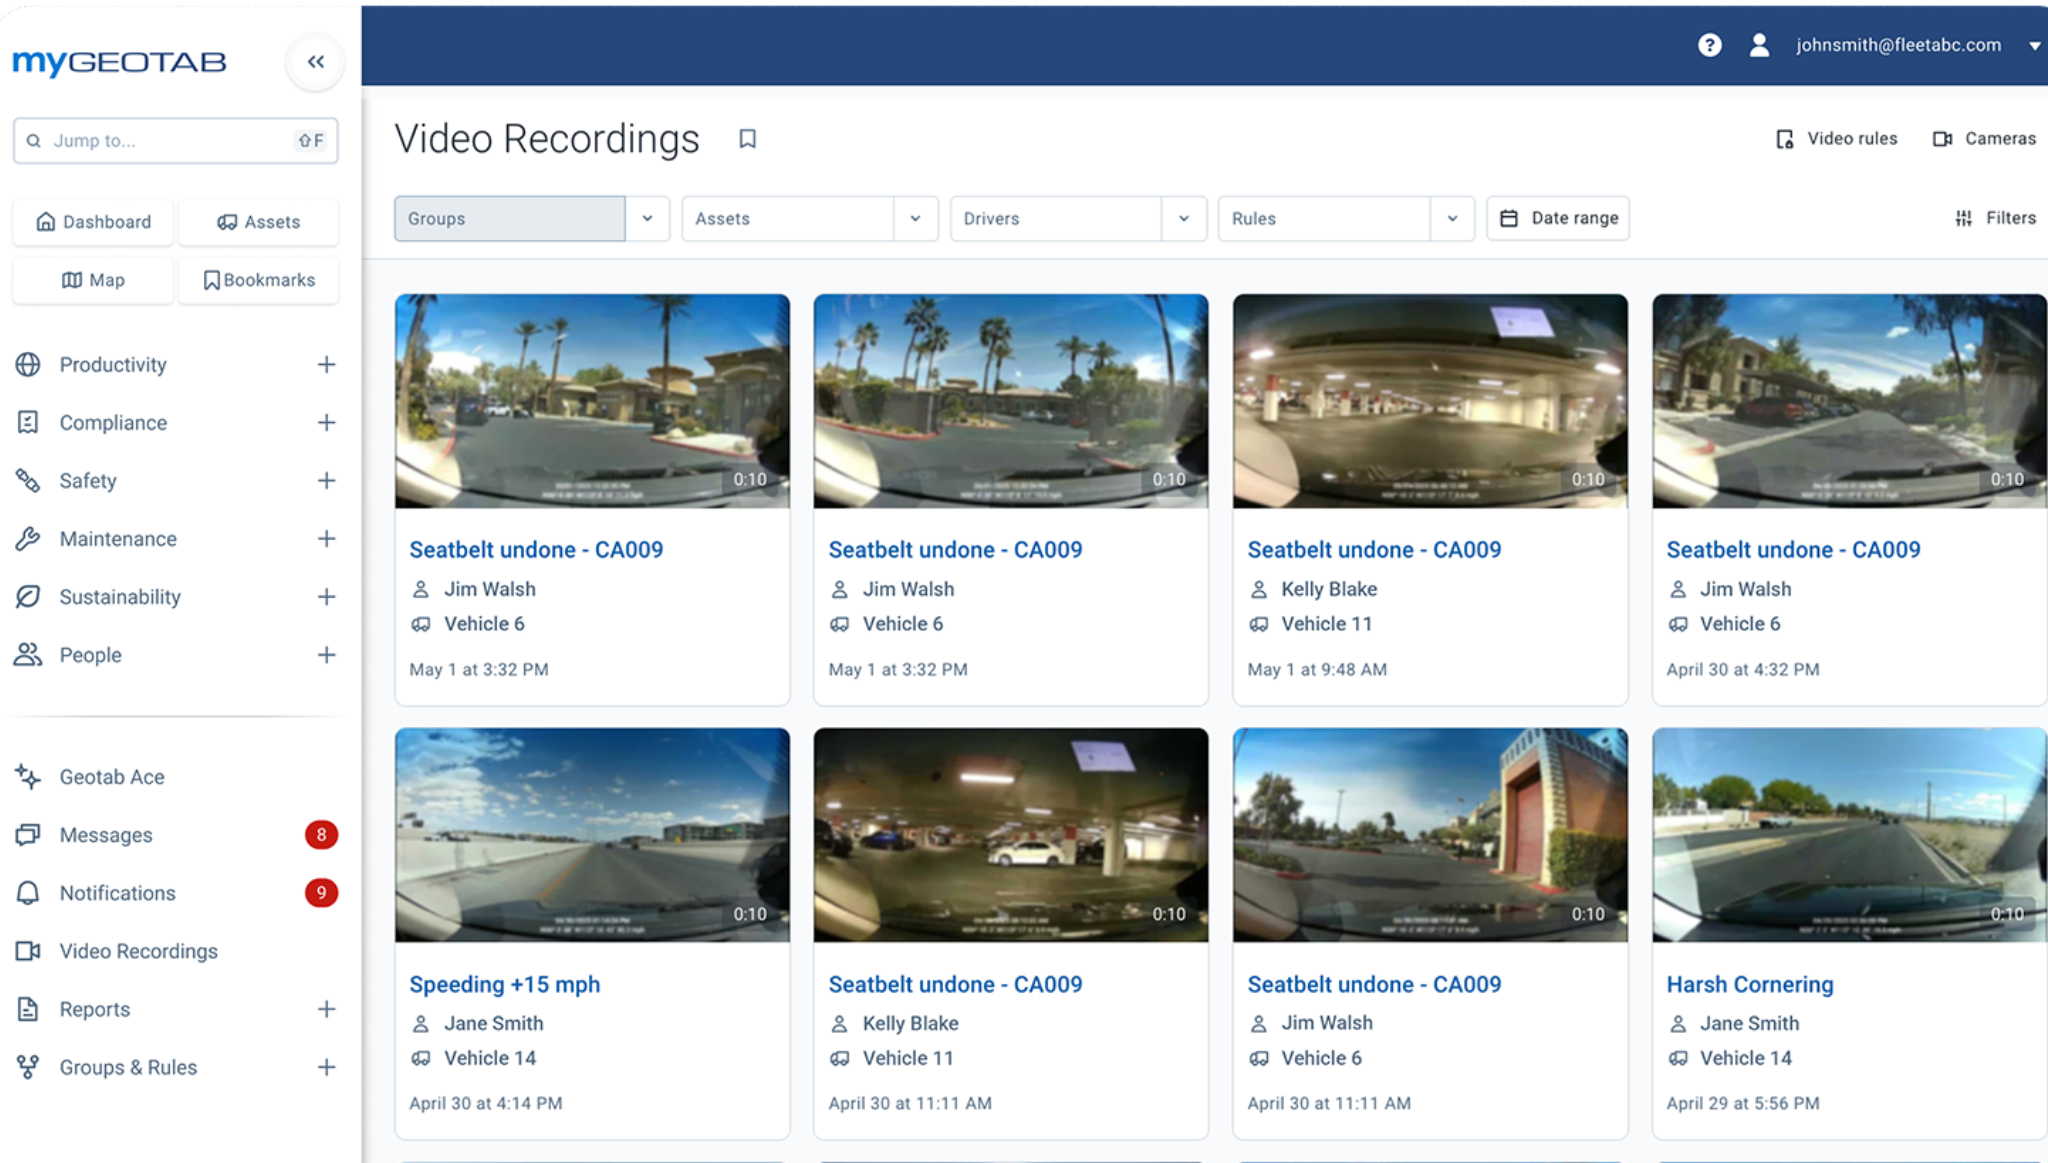Focus the Groups filter field
Screen dimensions: 2048x1163
tap(510, 219)
